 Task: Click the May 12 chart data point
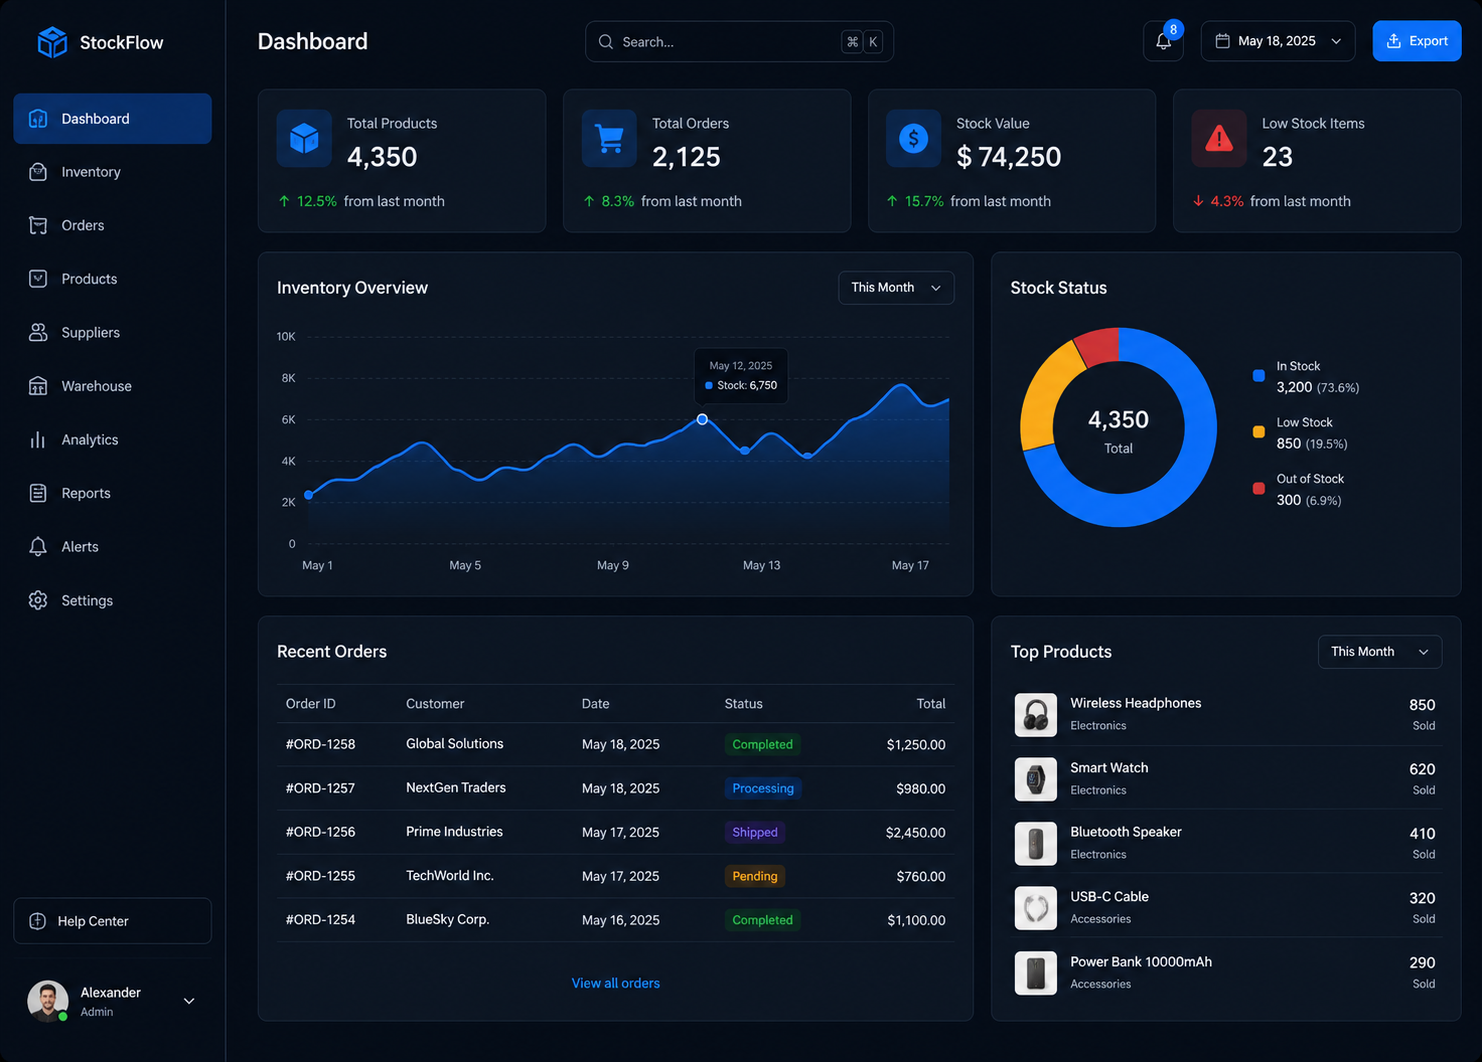702,419
